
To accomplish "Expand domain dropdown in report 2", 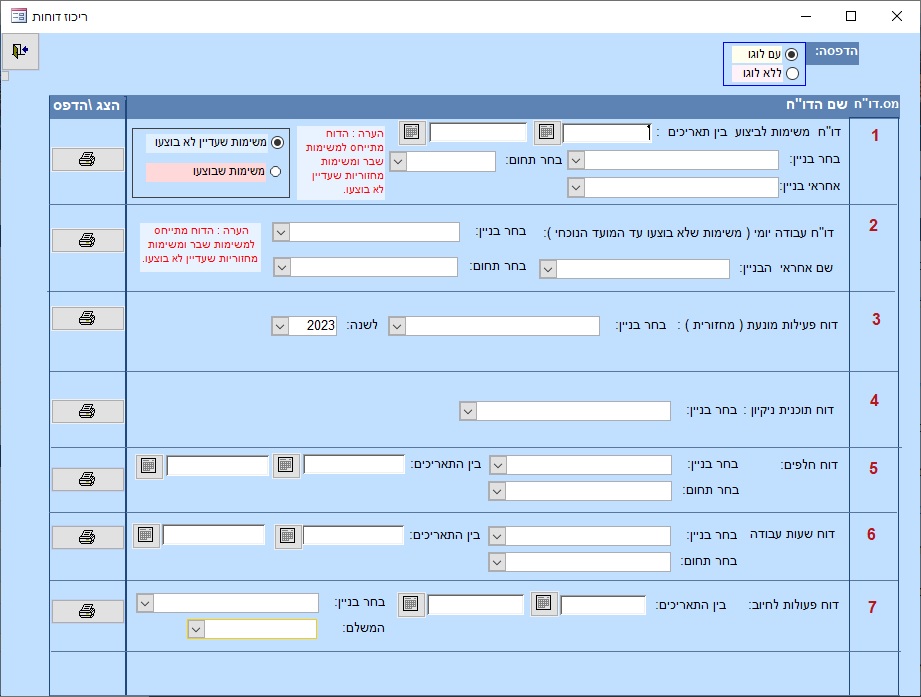I will [282, 267].
